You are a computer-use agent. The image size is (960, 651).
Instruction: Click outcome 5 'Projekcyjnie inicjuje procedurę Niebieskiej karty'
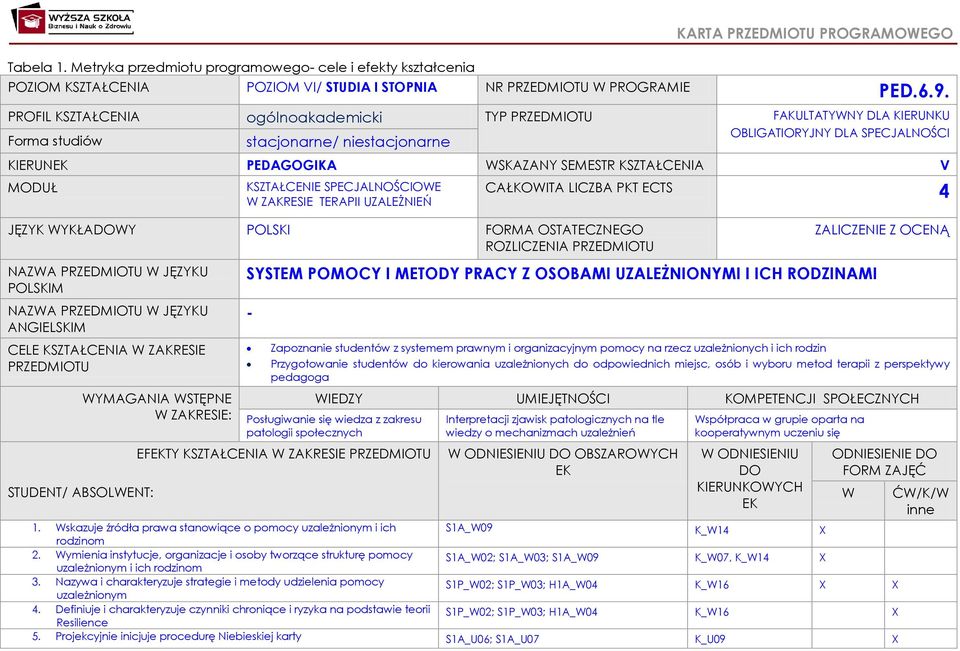tap(178, 636)
